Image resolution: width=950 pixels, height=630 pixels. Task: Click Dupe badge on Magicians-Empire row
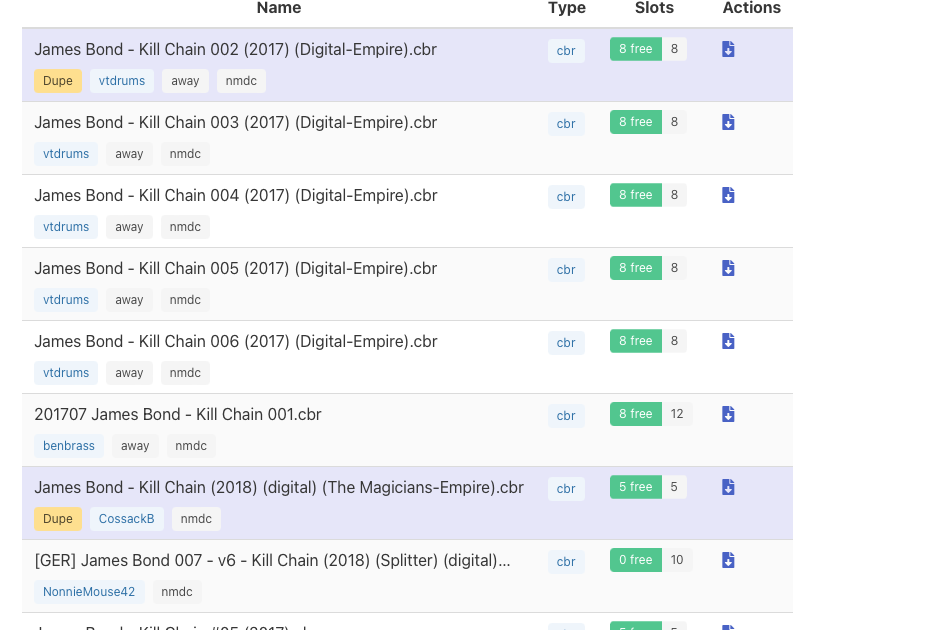[x=58, y=519]
